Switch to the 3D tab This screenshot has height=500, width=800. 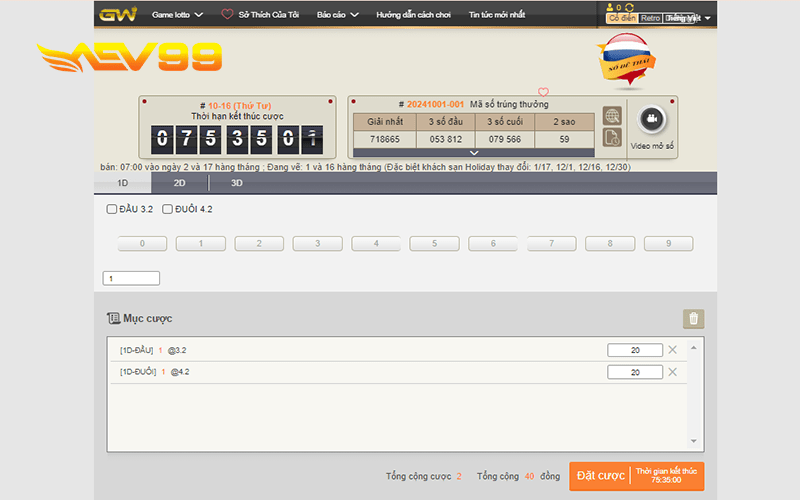coord(236,183)
